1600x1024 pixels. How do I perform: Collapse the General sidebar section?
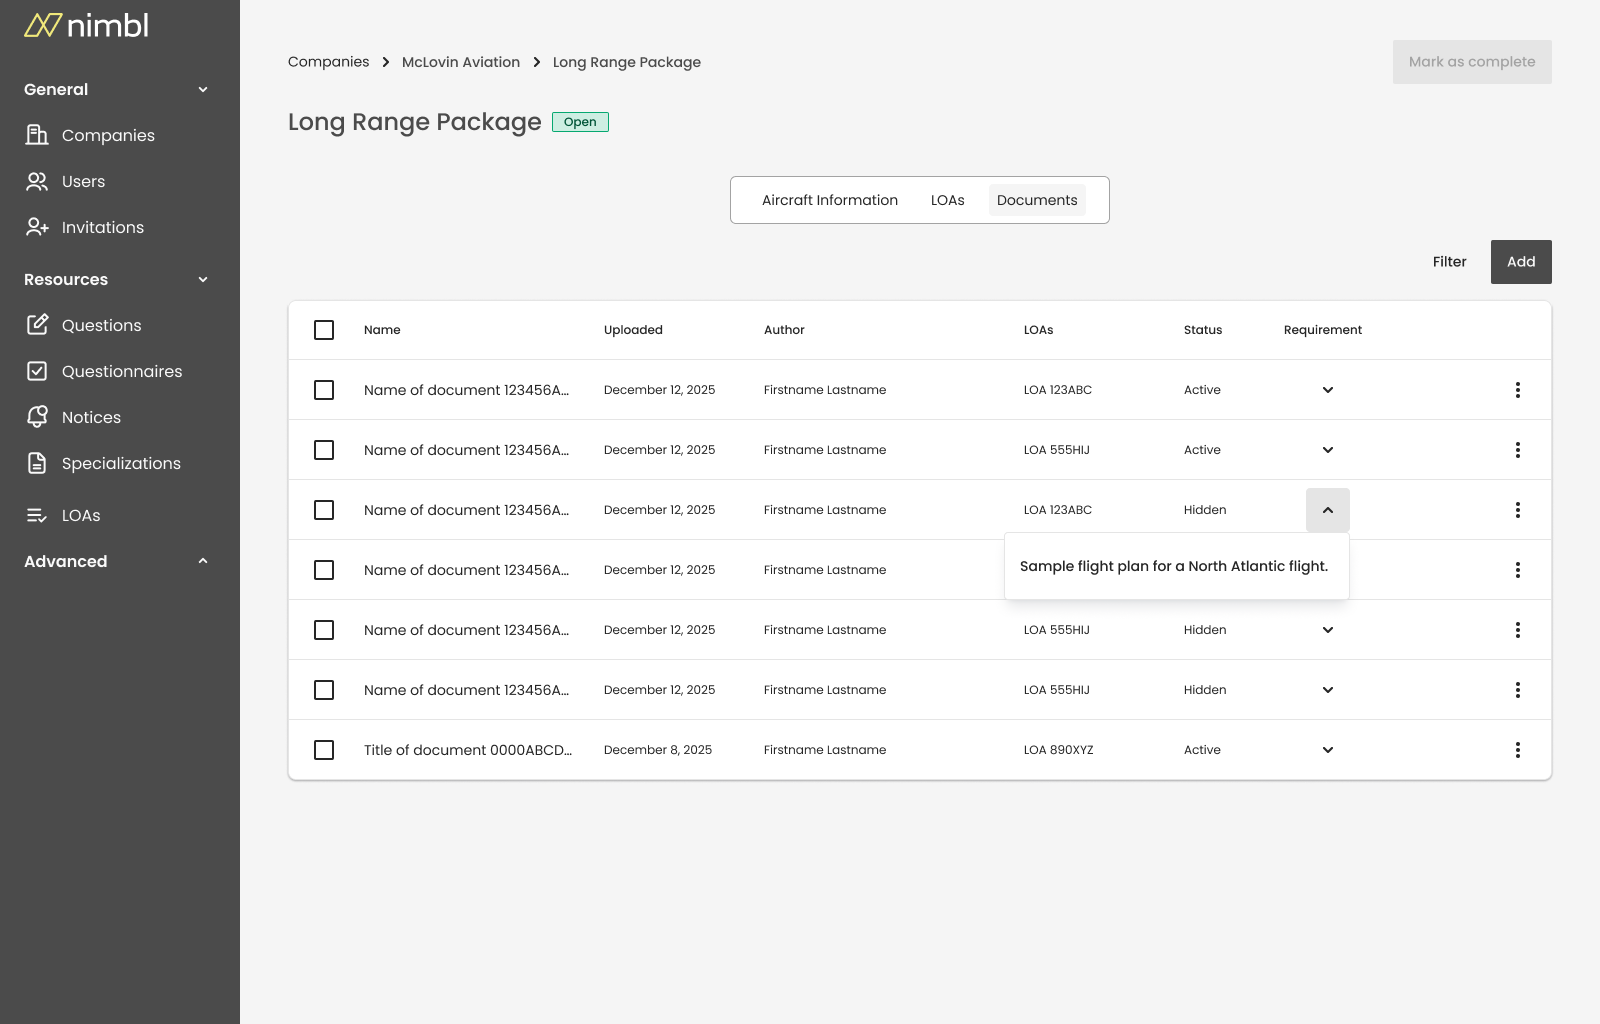point(203,89)
